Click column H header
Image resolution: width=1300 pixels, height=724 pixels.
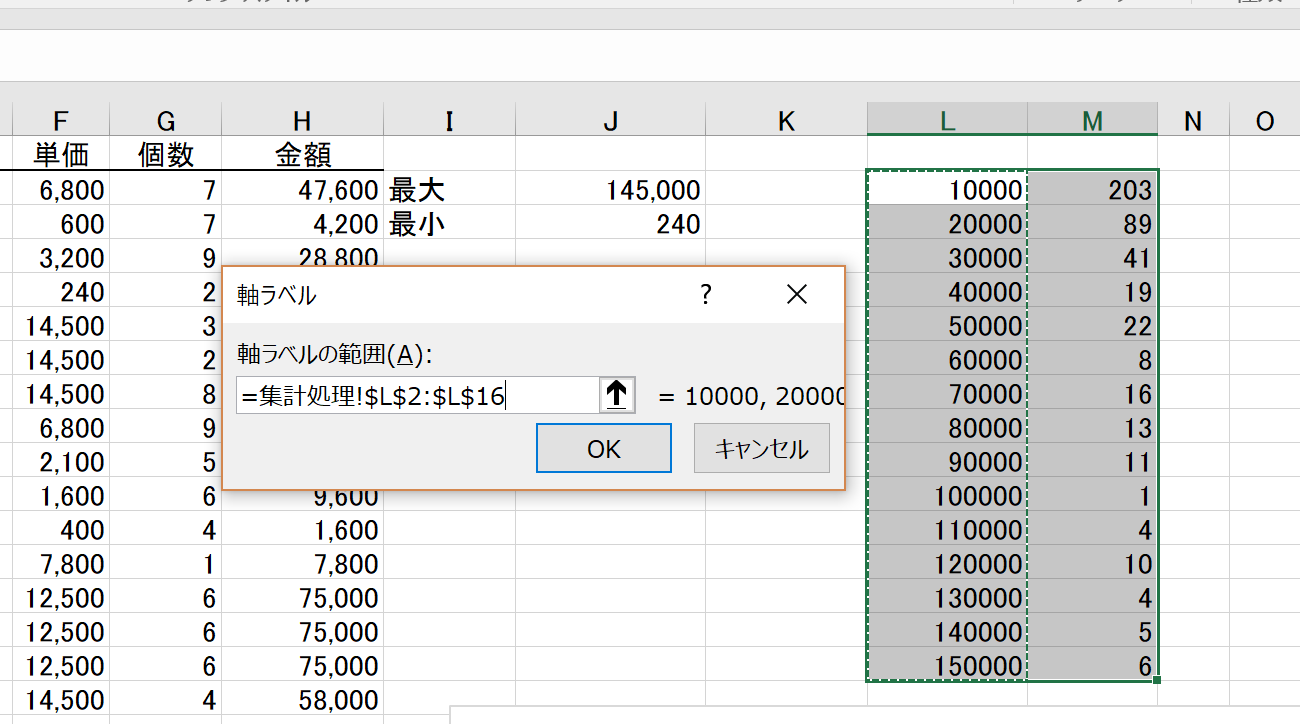click(302, 121)
